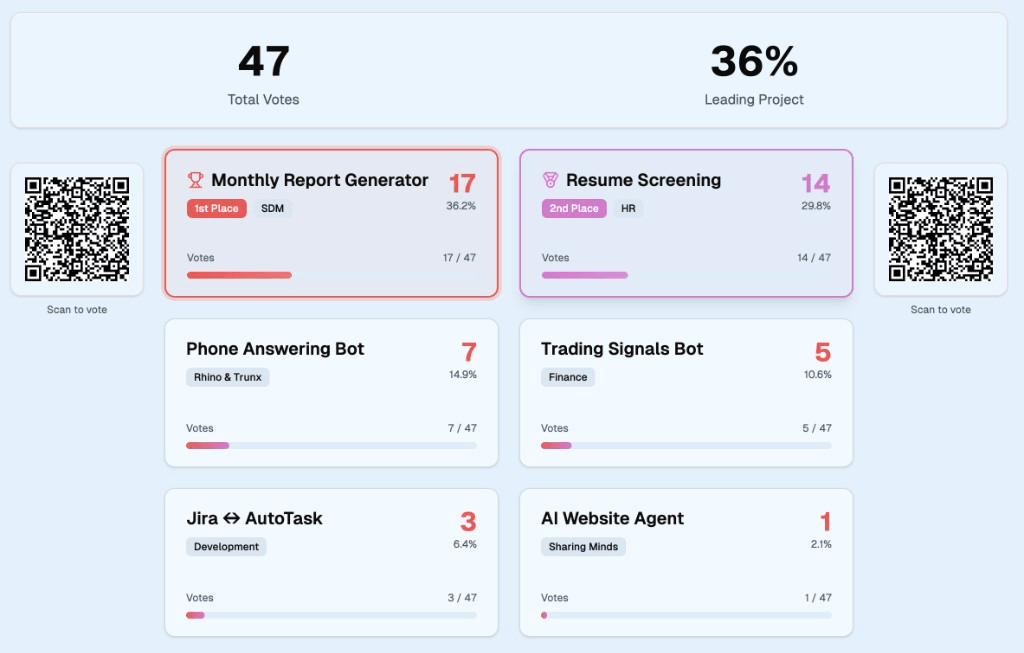Click the AI Website Agent progress bar

(x=686, y=615)
